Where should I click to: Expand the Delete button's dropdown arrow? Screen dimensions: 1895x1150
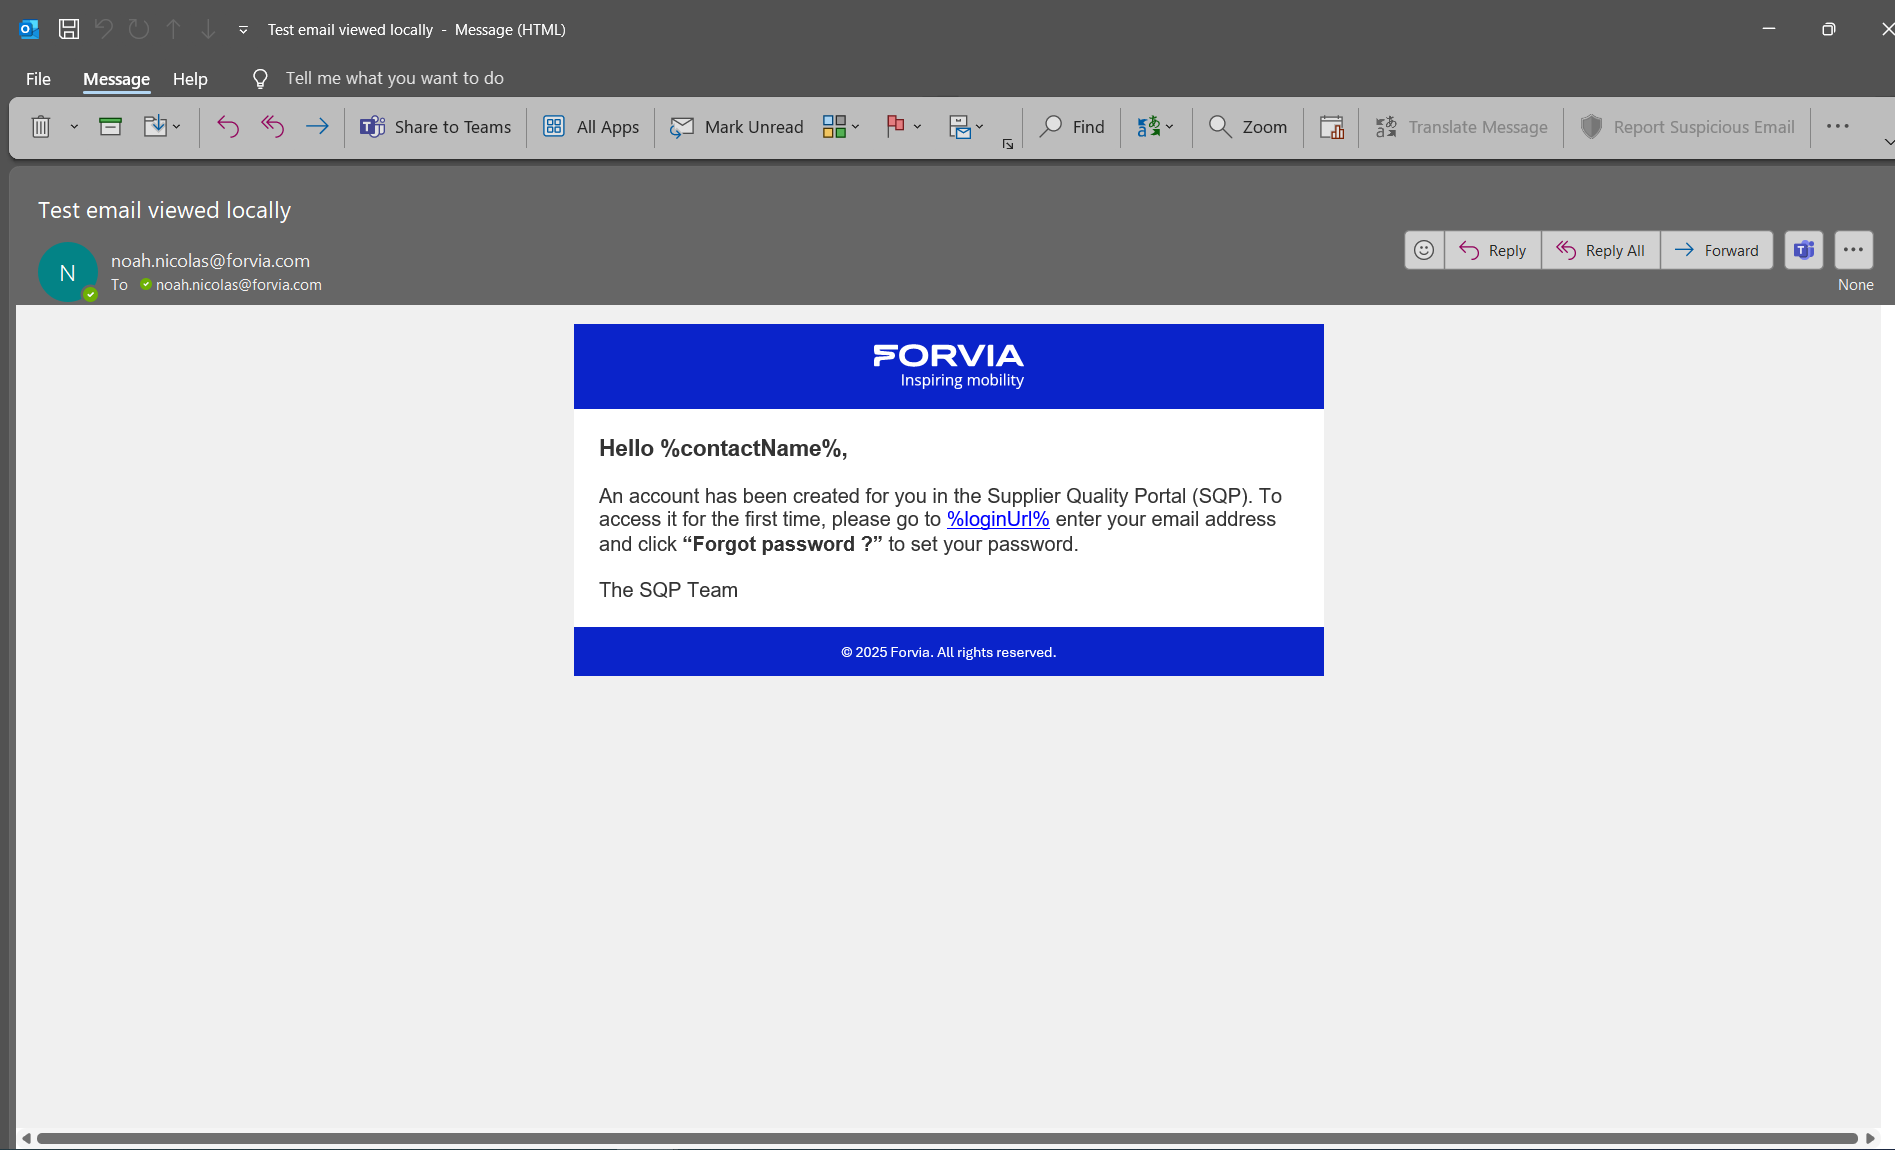pos(74,127)
